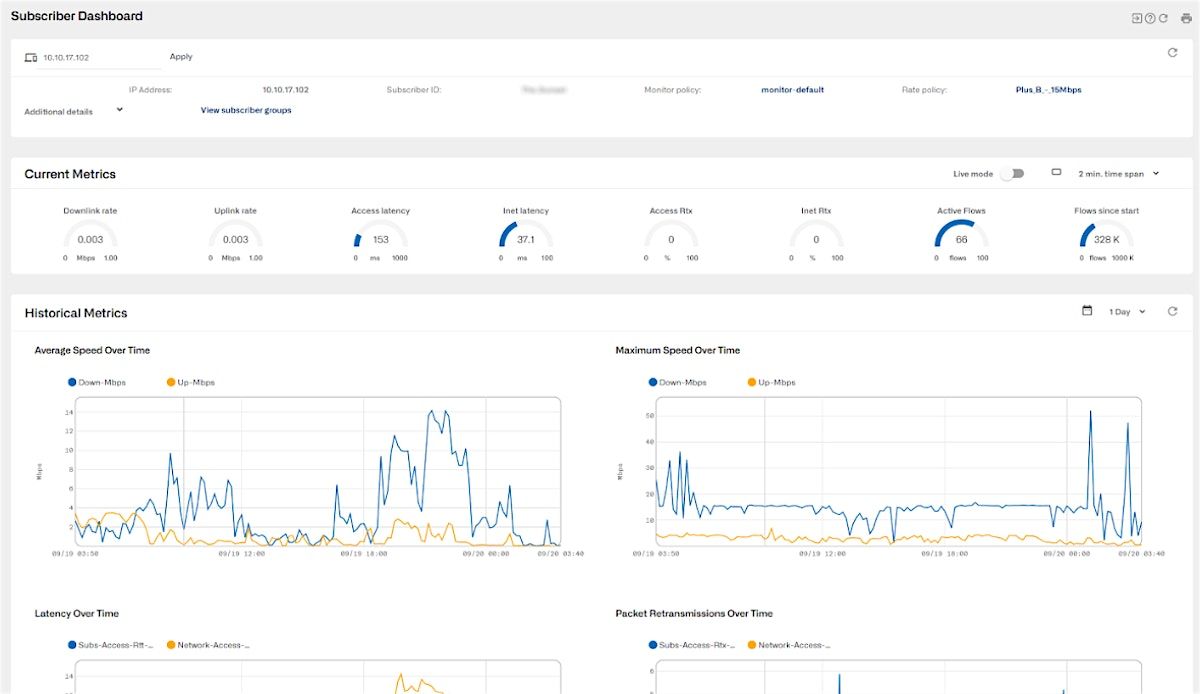Open the monitor-default policy link

tap(793, 90)
